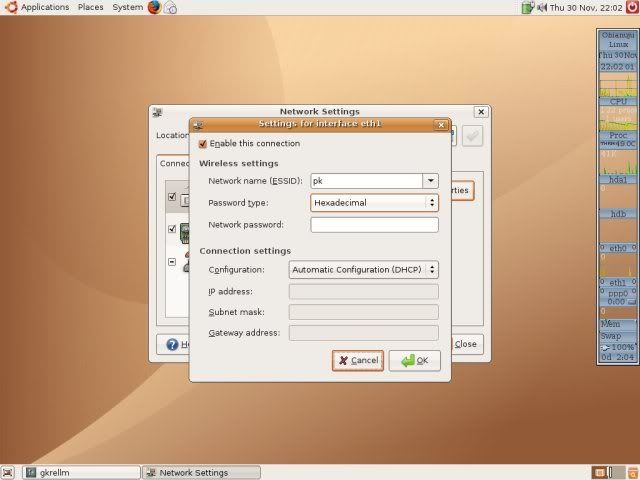The height and width of the screenshot is (480, 640).
Task: Open the clock showing Thu 30 Nov, 22:02
Action: point(586,8)
